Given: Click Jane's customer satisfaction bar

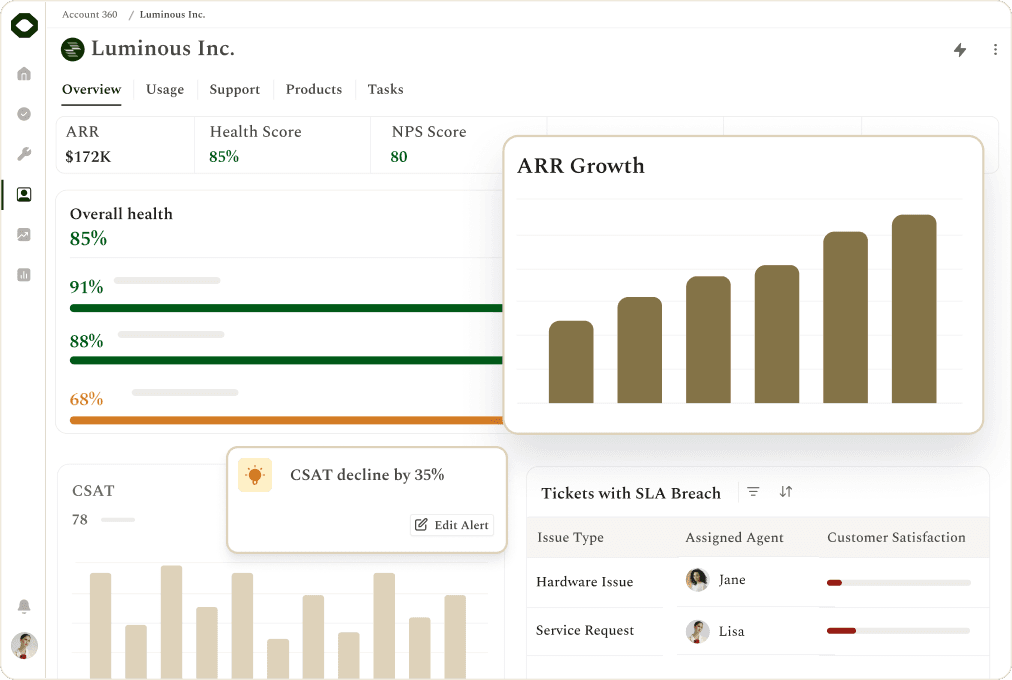Looking at the screenshot, I should click(x=898, y=583).
